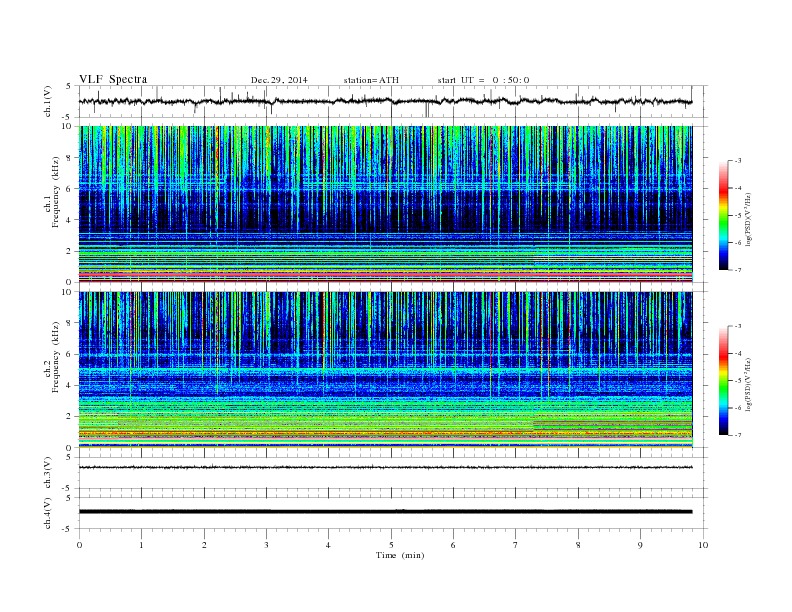
Task: Click the ch.1 voltage waveform trace
Action: point(385,101)
